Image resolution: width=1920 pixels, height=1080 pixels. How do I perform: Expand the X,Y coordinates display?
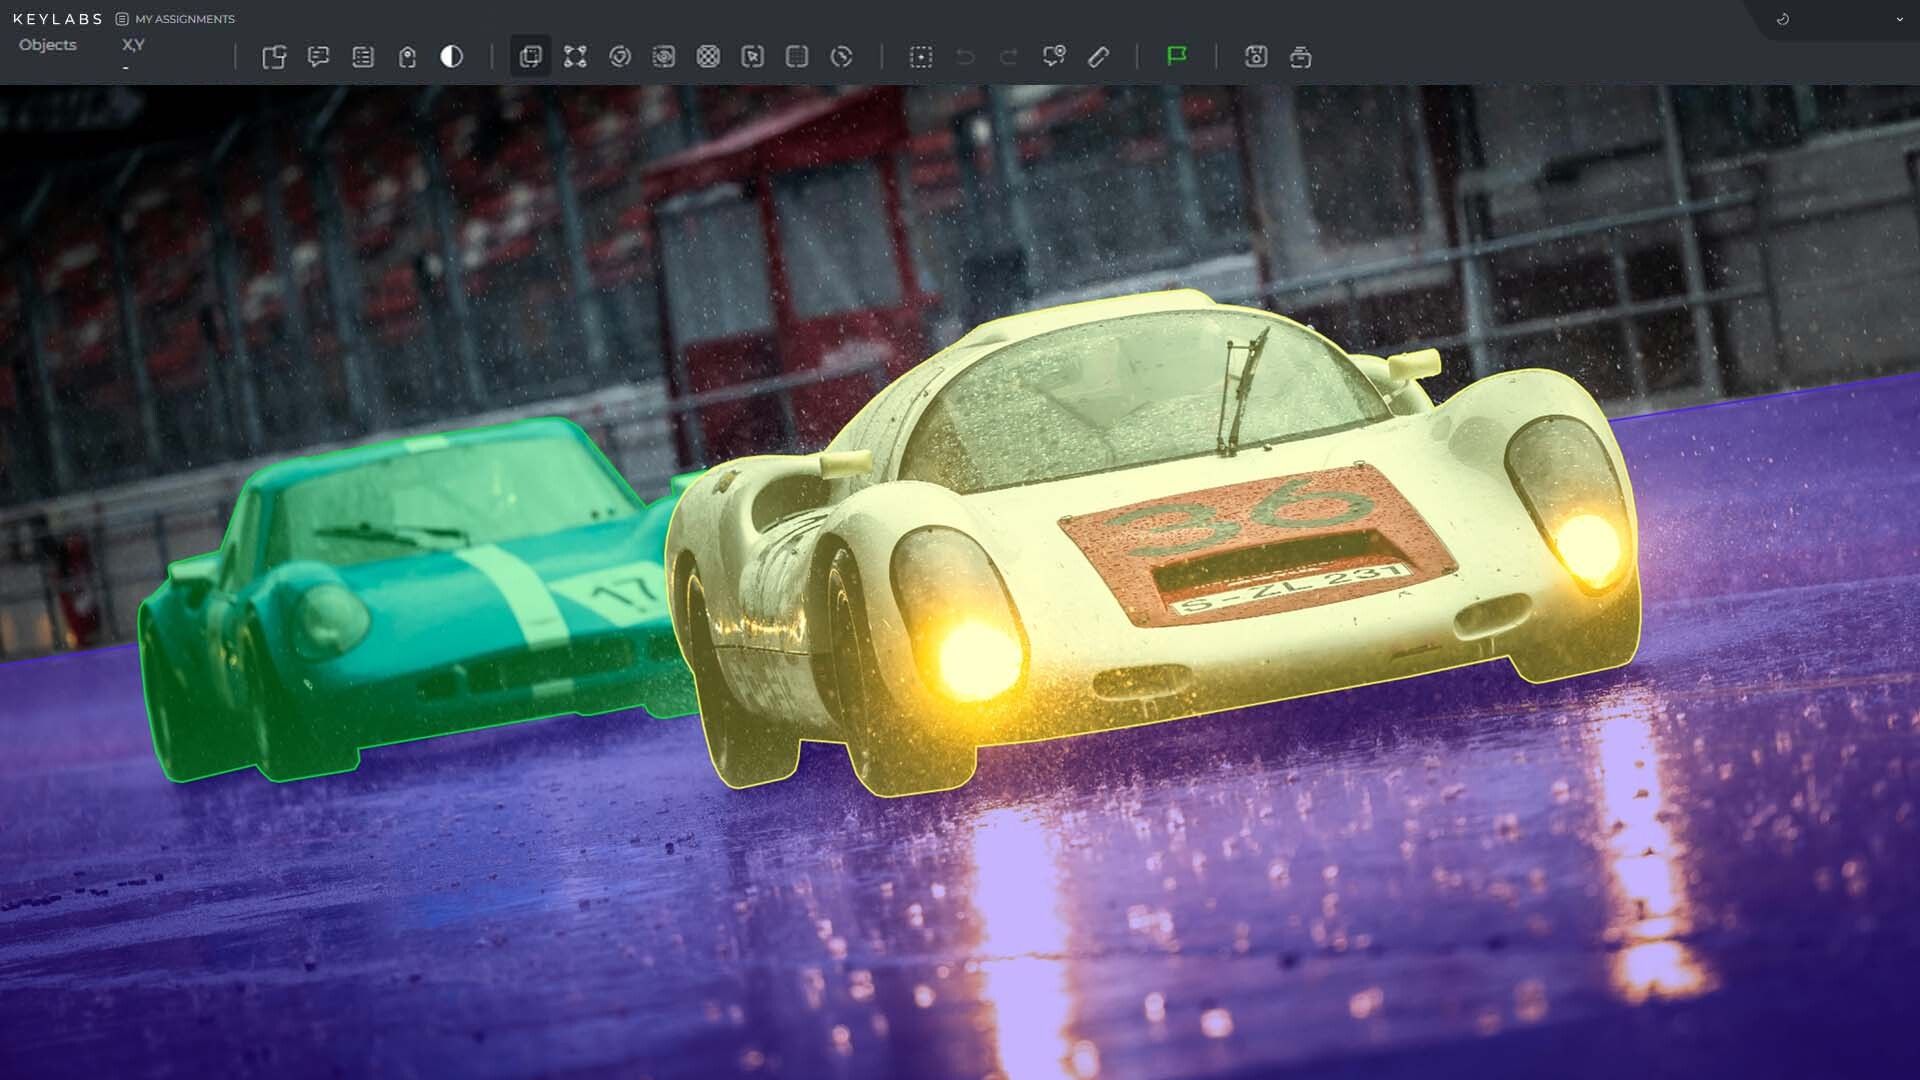click(x=133, y=45)
